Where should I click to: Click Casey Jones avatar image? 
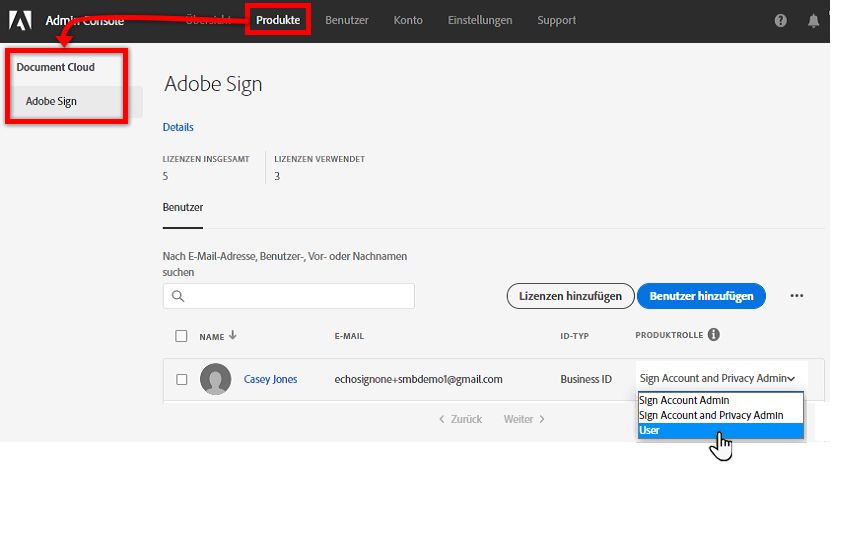[x=216, y=379]
